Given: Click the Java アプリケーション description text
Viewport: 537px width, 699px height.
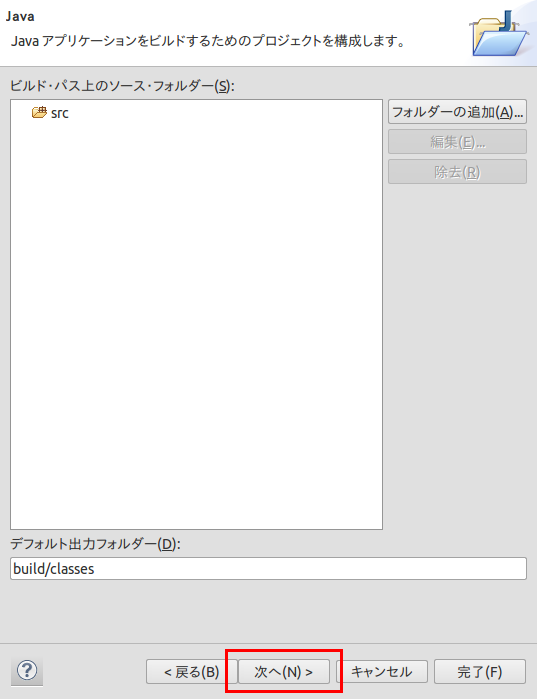Looking at the screenshot, I should click(208, 41).
